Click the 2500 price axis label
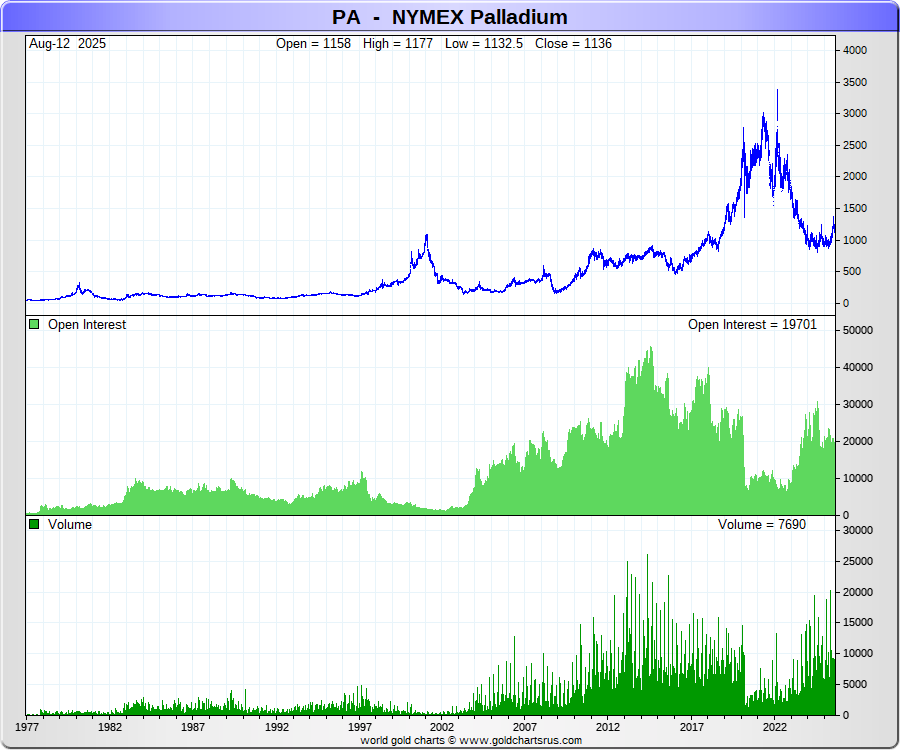 click(855, 145)
